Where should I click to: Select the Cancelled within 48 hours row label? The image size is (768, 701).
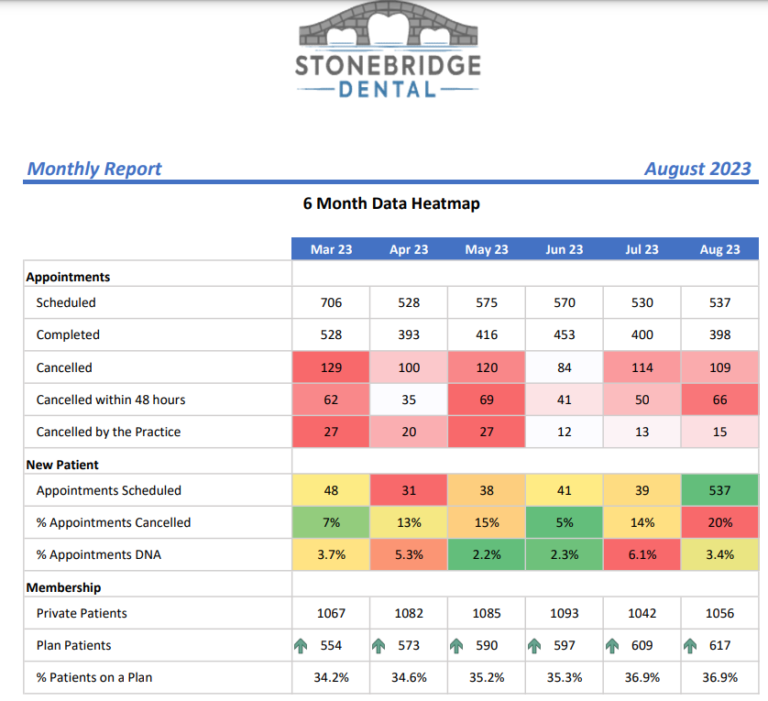click(110, 400)
